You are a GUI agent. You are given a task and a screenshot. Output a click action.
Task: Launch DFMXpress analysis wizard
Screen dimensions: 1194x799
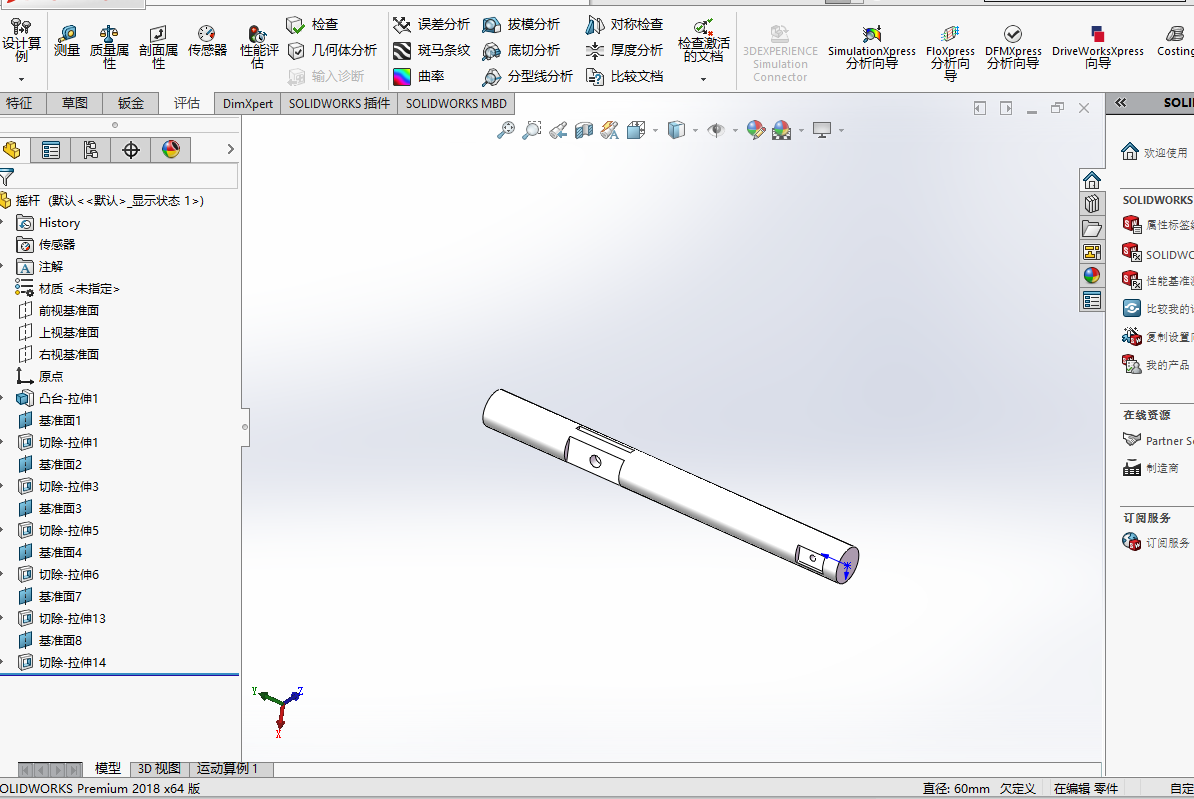[x=1013, y=47]
